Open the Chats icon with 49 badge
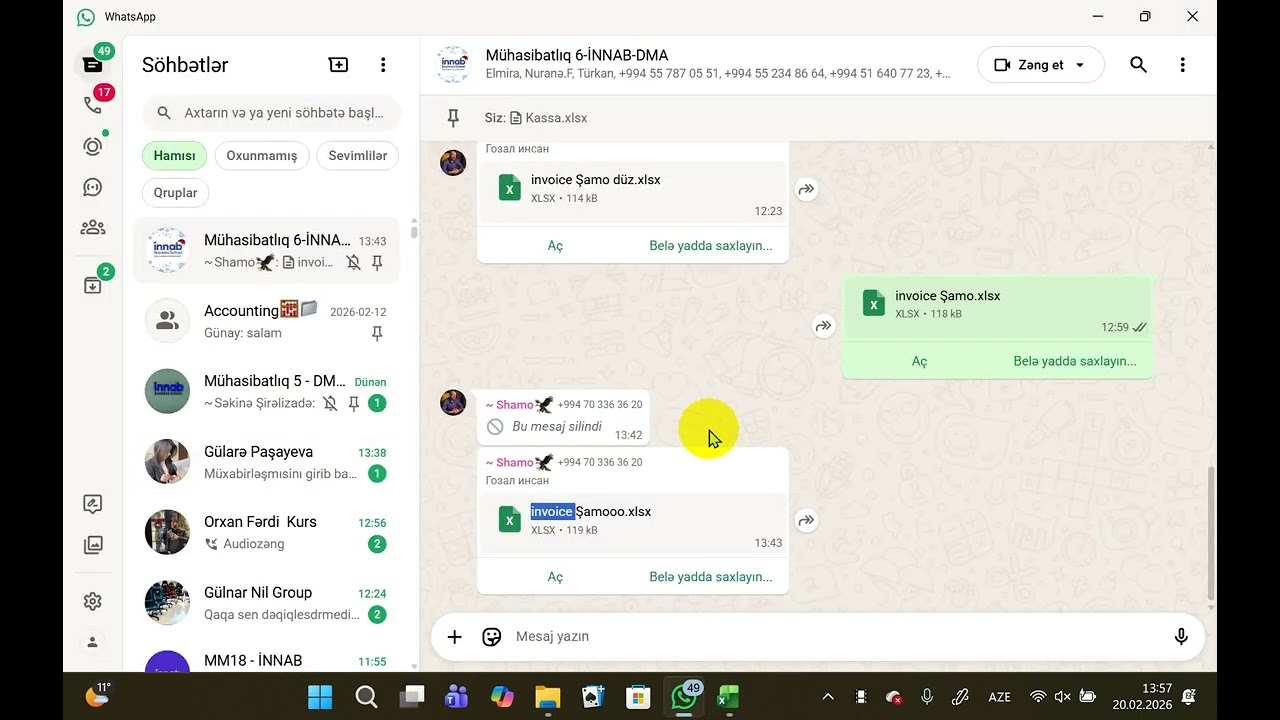 pyautogui.click(x=93, y=65)
